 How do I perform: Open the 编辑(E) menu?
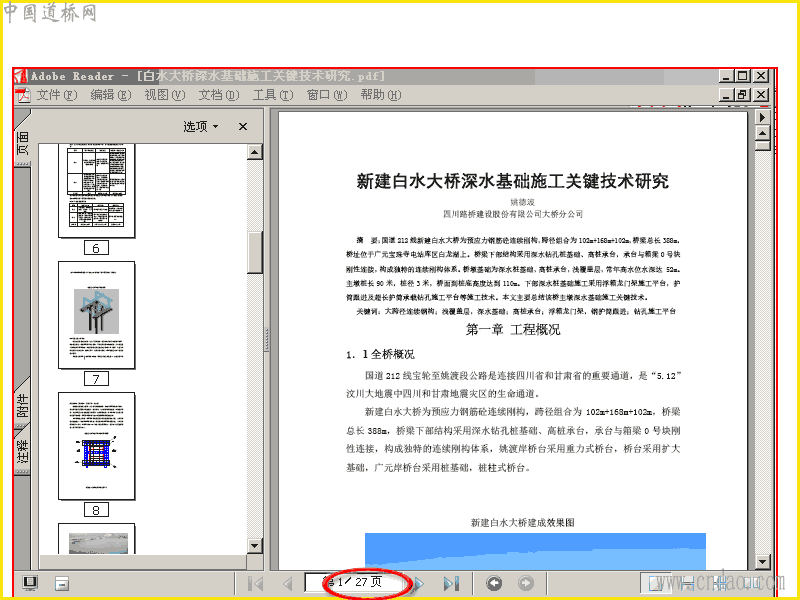[111, 95]
